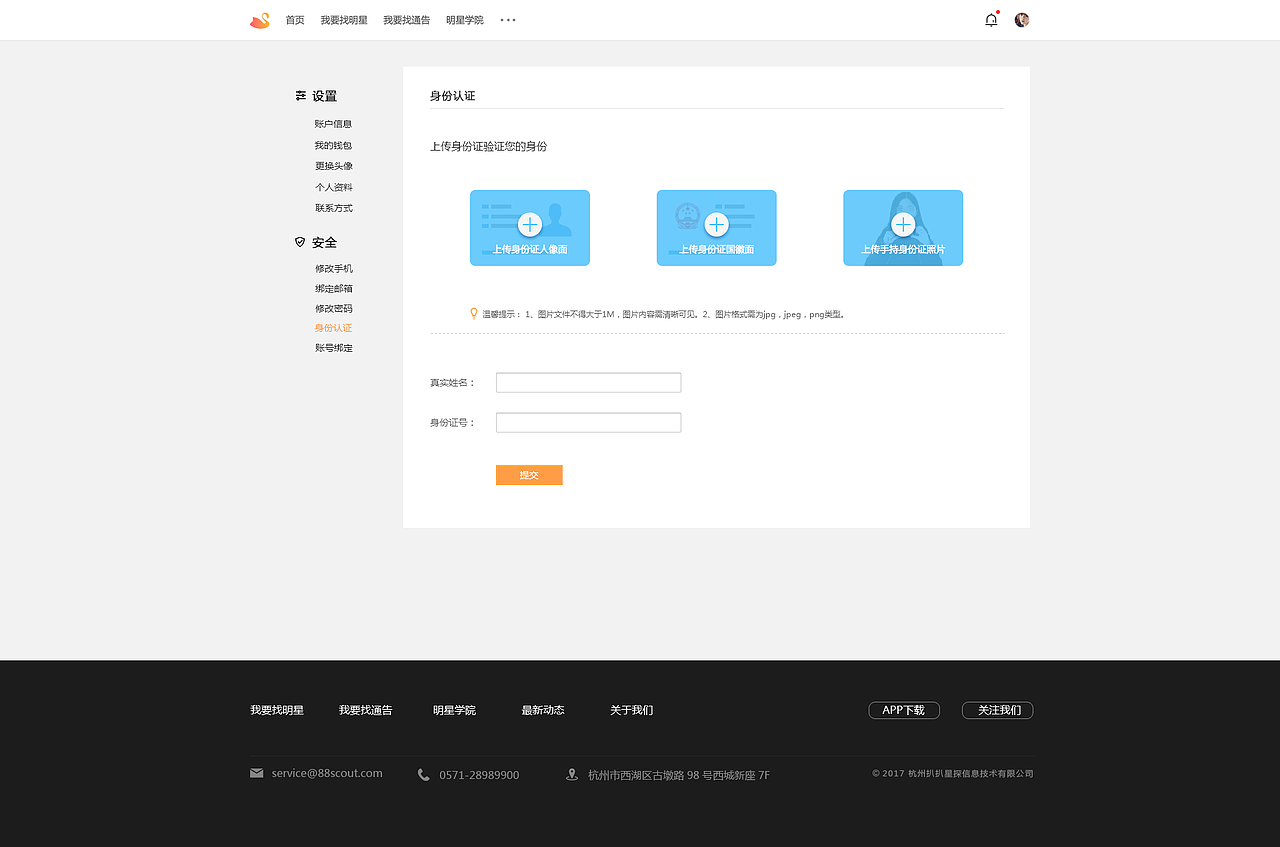Click the phone icon in footer
This screenshot has height=847, width=1280.
coord(424,774)
